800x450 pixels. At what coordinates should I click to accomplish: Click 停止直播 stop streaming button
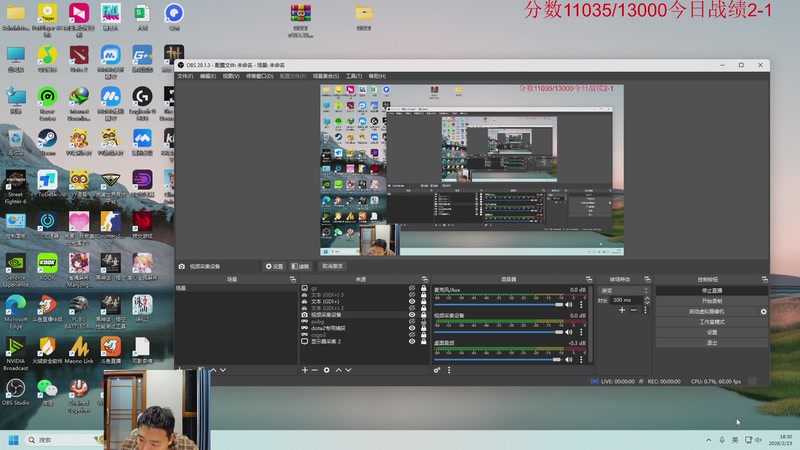coord(712,291)
